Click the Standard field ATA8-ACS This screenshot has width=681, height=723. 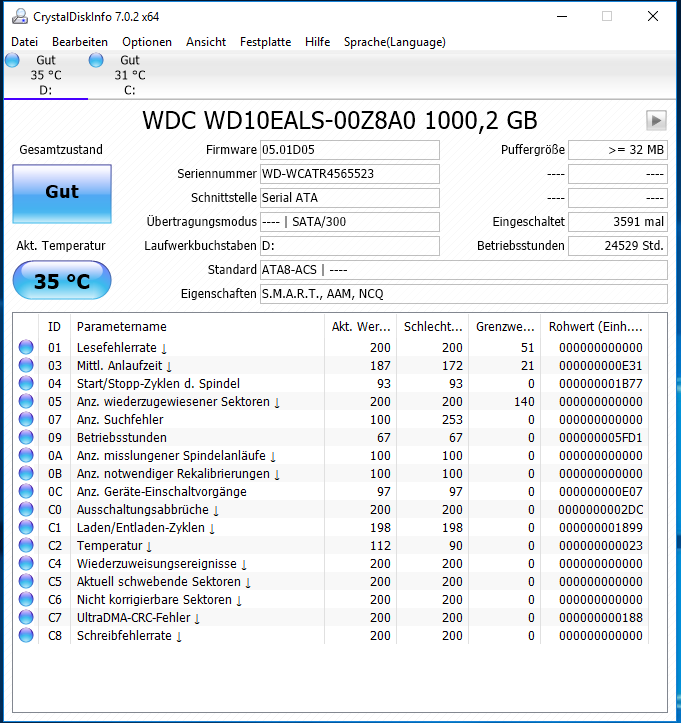[464, 270]
